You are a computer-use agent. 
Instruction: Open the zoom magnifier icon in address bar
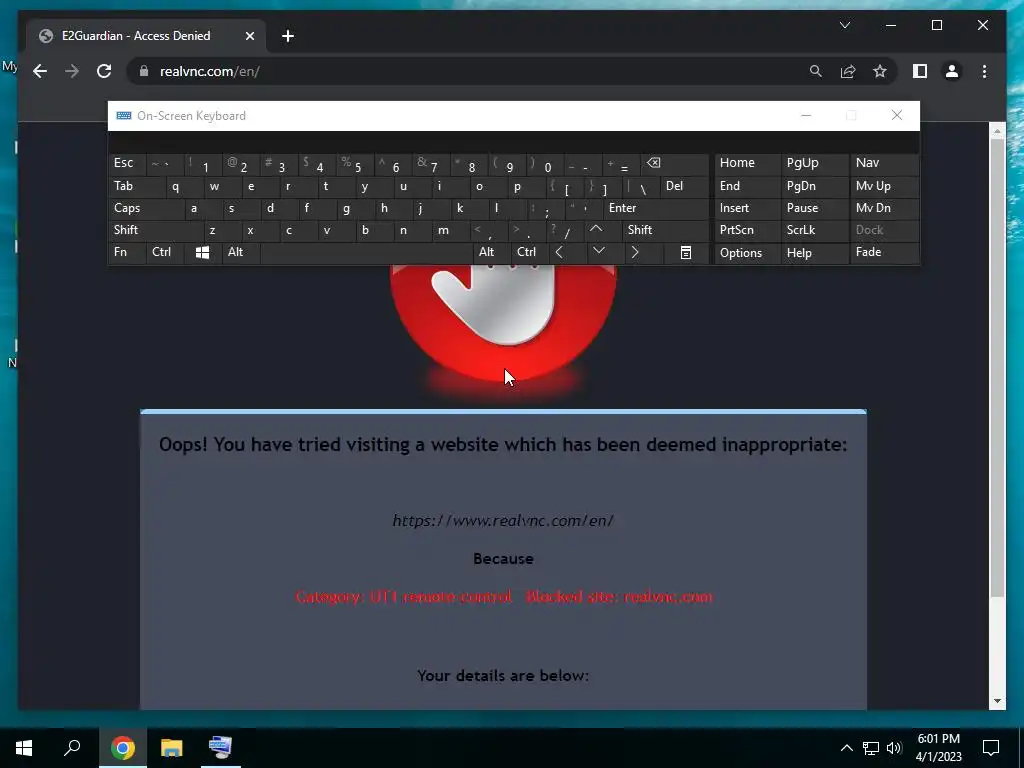[x=816, y=71]
